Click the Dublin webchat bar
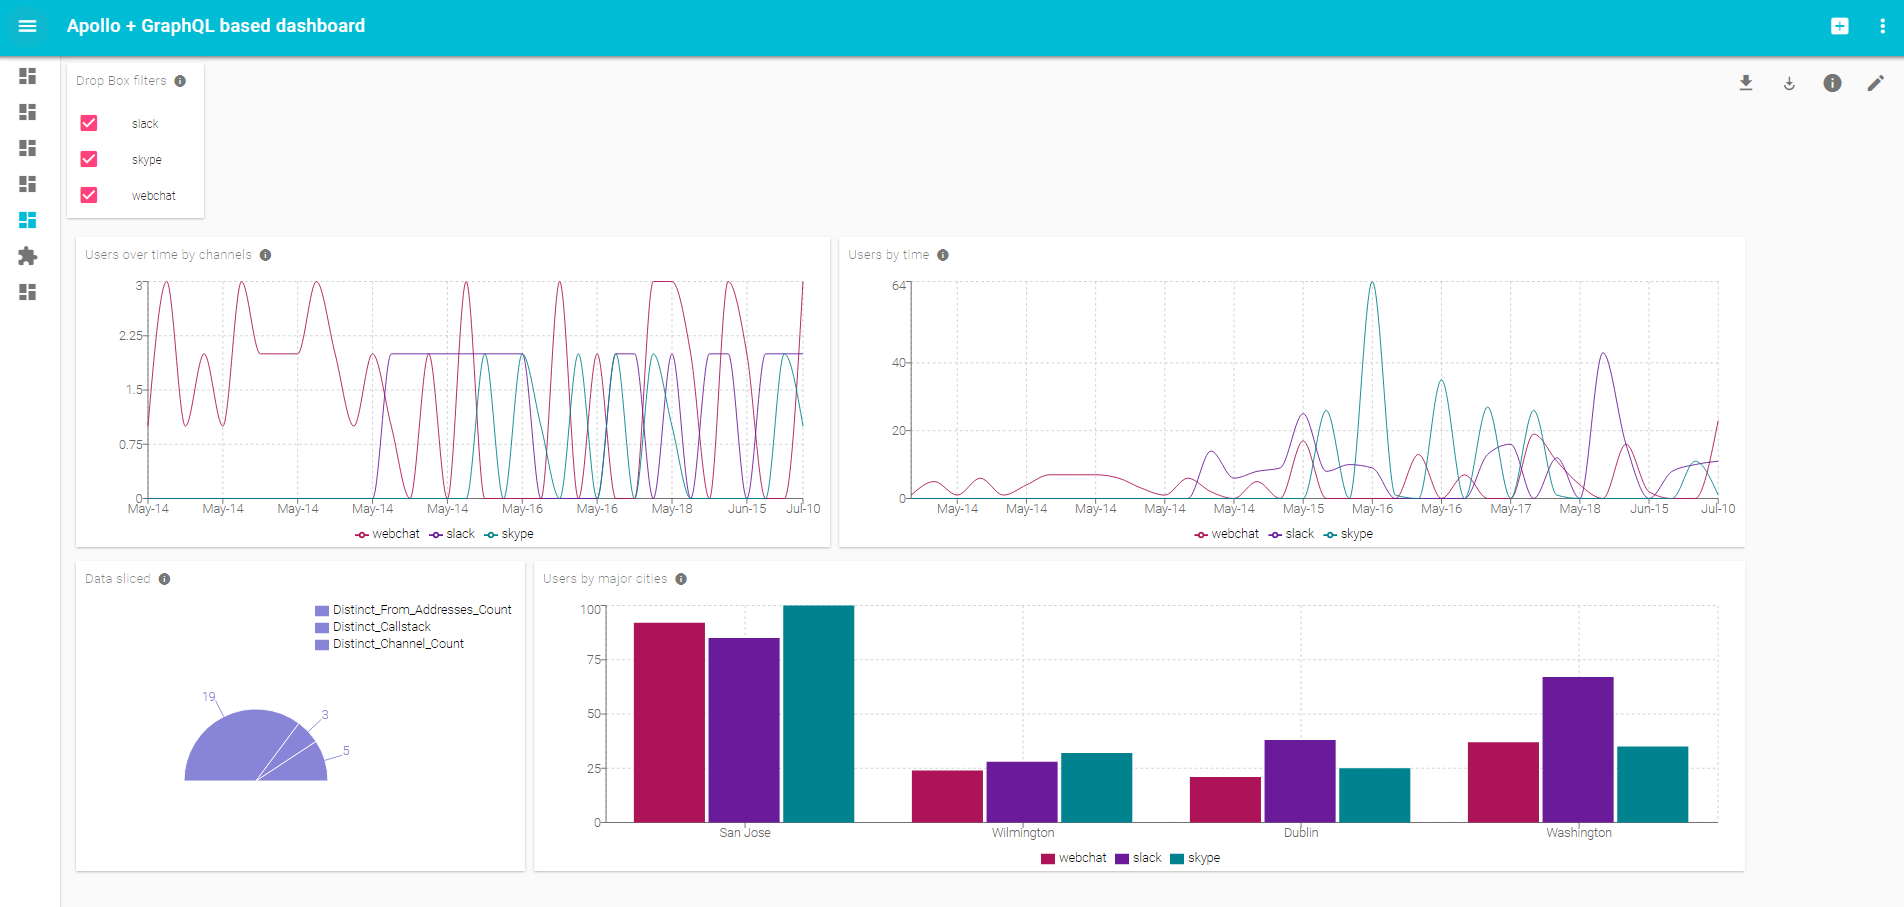1904x907 pixels. (1225, 800)
